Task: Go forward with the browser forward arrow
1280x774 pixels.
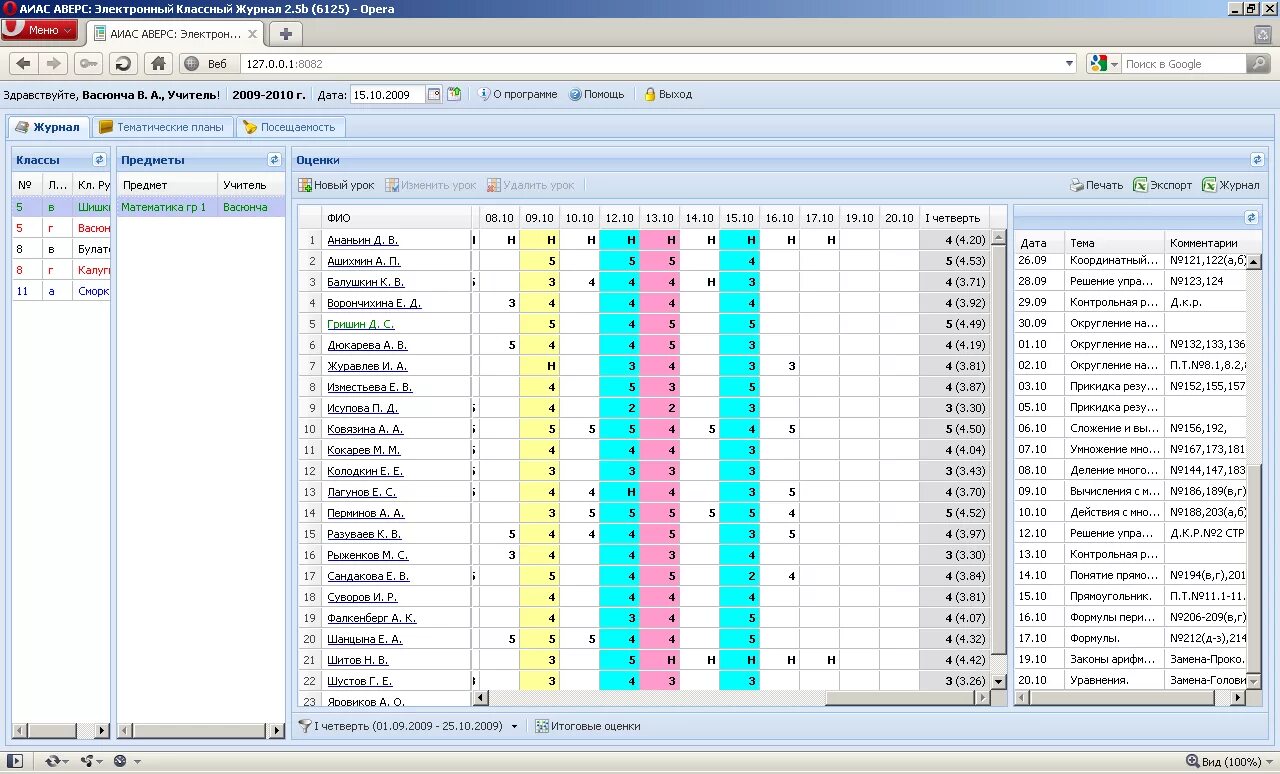Action: click(54, 64)
